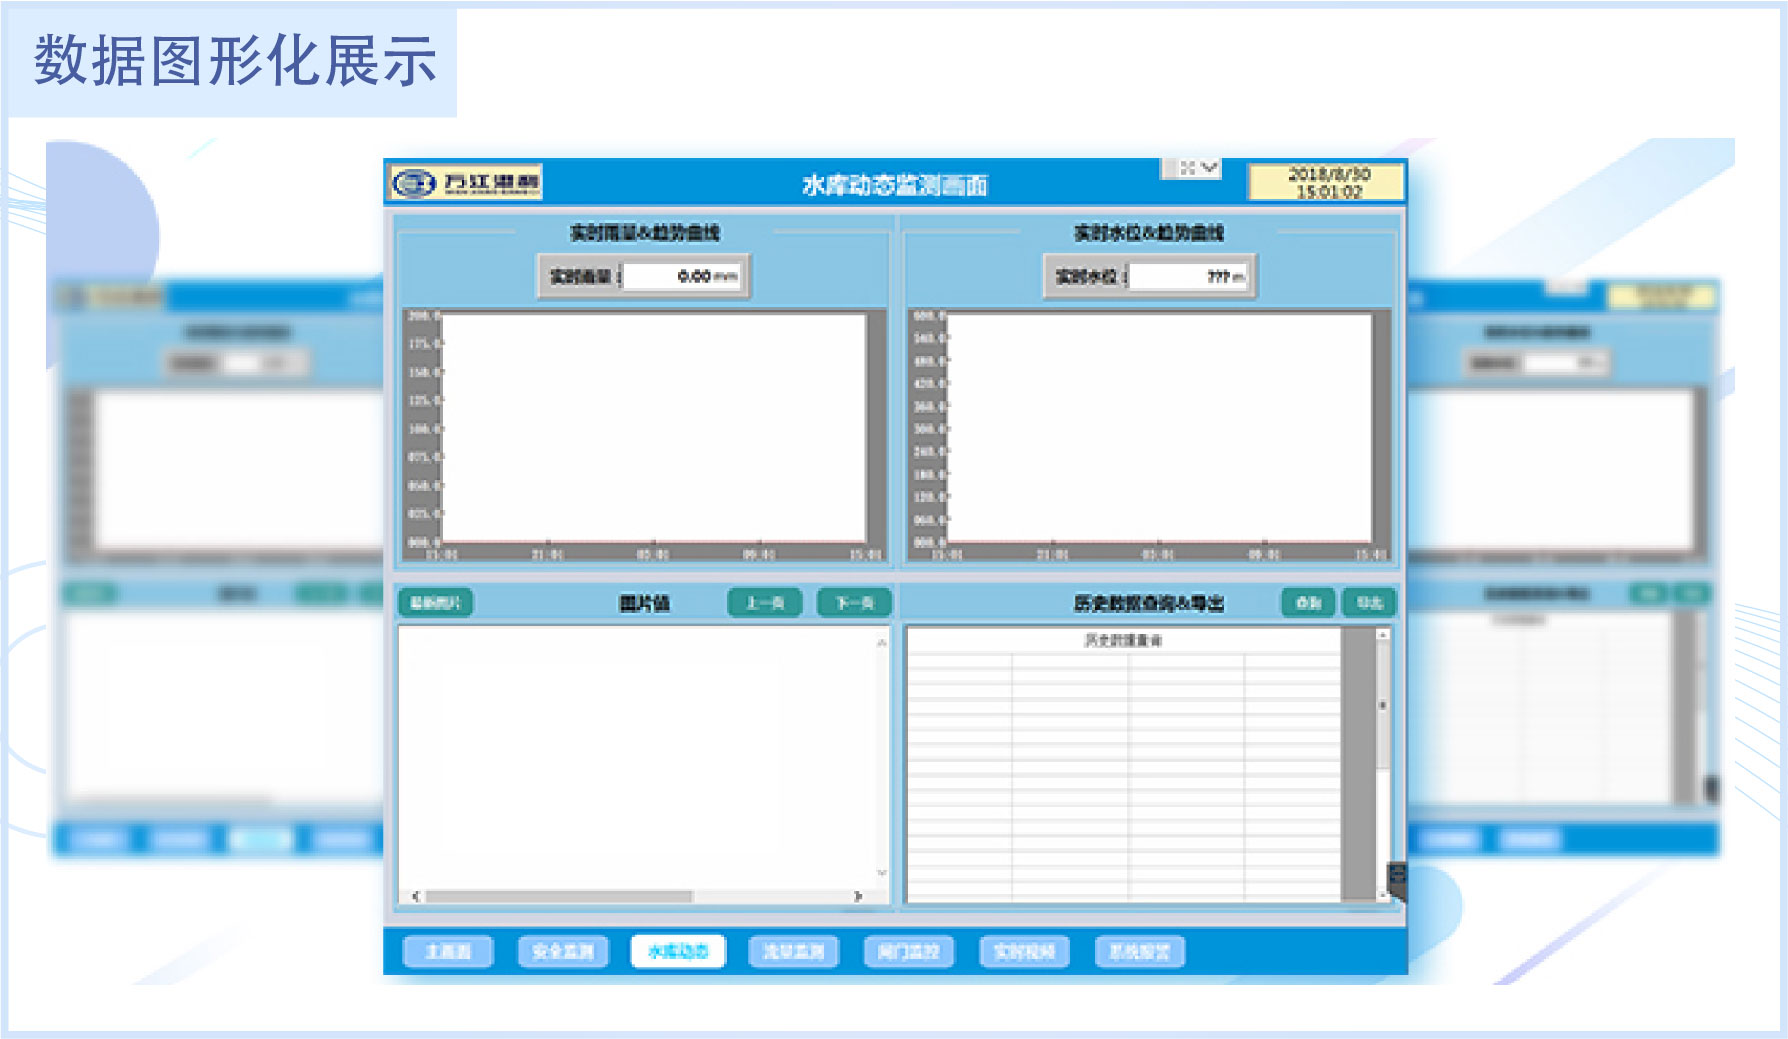1788x1039 pixels.
Task: Open the 系统报警 system alarm tab
Action: (x=1140, y=952)
